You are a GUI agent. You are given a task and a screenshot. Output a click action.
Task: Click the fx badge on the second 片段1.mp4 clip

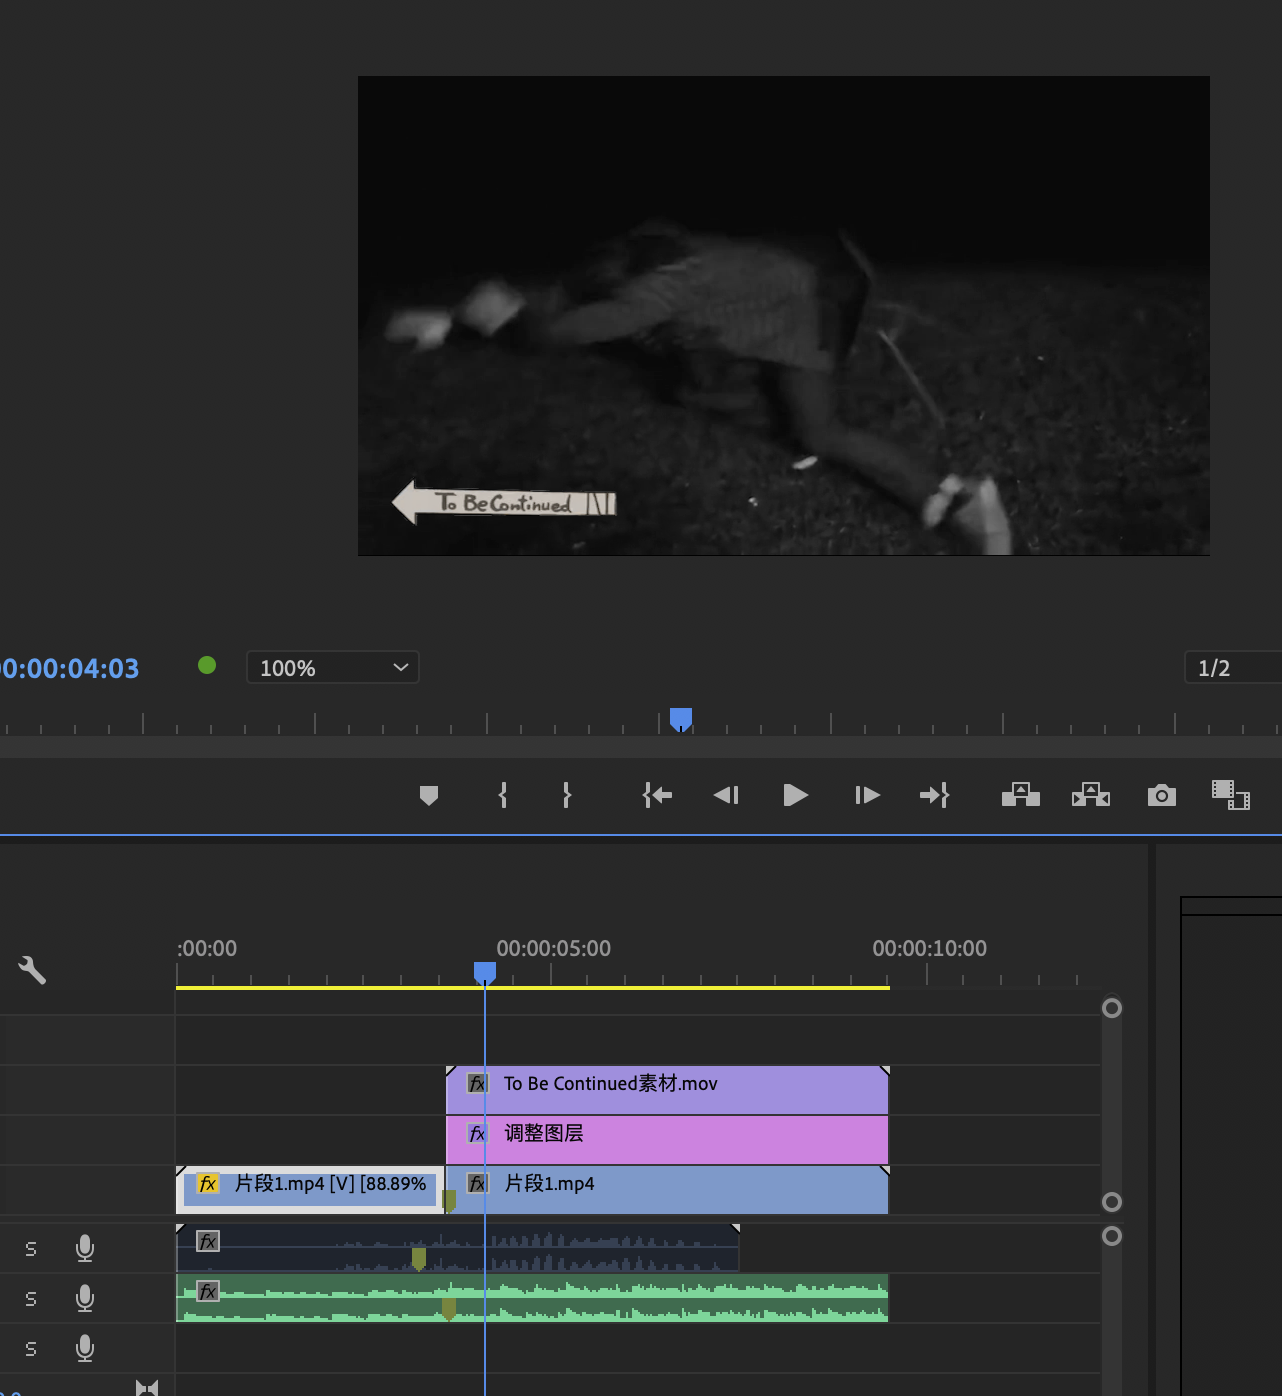pyautogui.click(x=477, y=1183)
